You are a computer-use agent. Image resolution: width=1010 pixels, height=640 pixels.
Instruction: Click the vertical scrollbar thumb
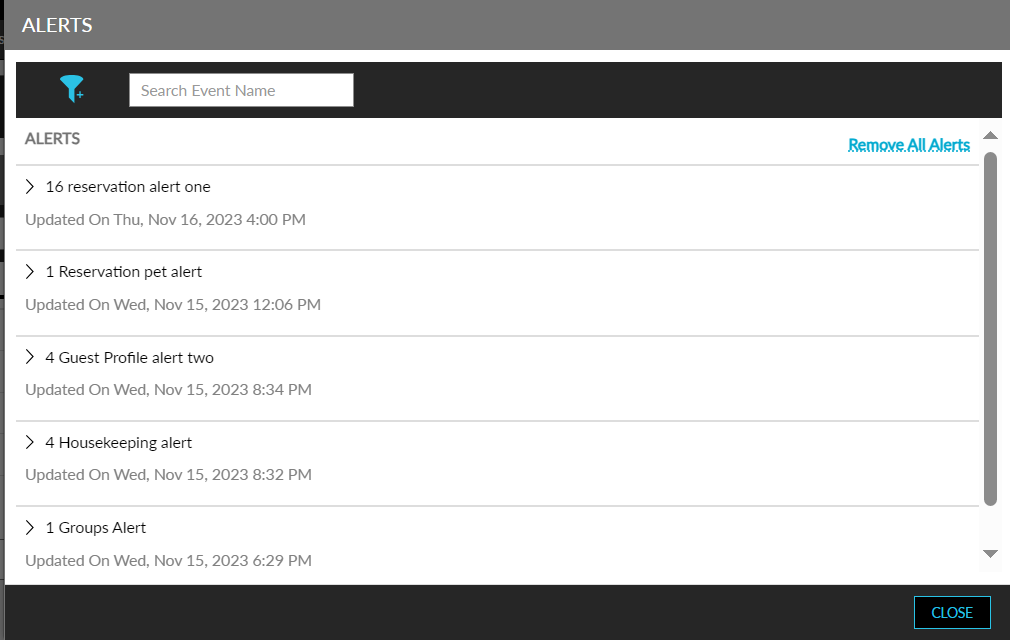pyautogui.click(x=991, y=328)
